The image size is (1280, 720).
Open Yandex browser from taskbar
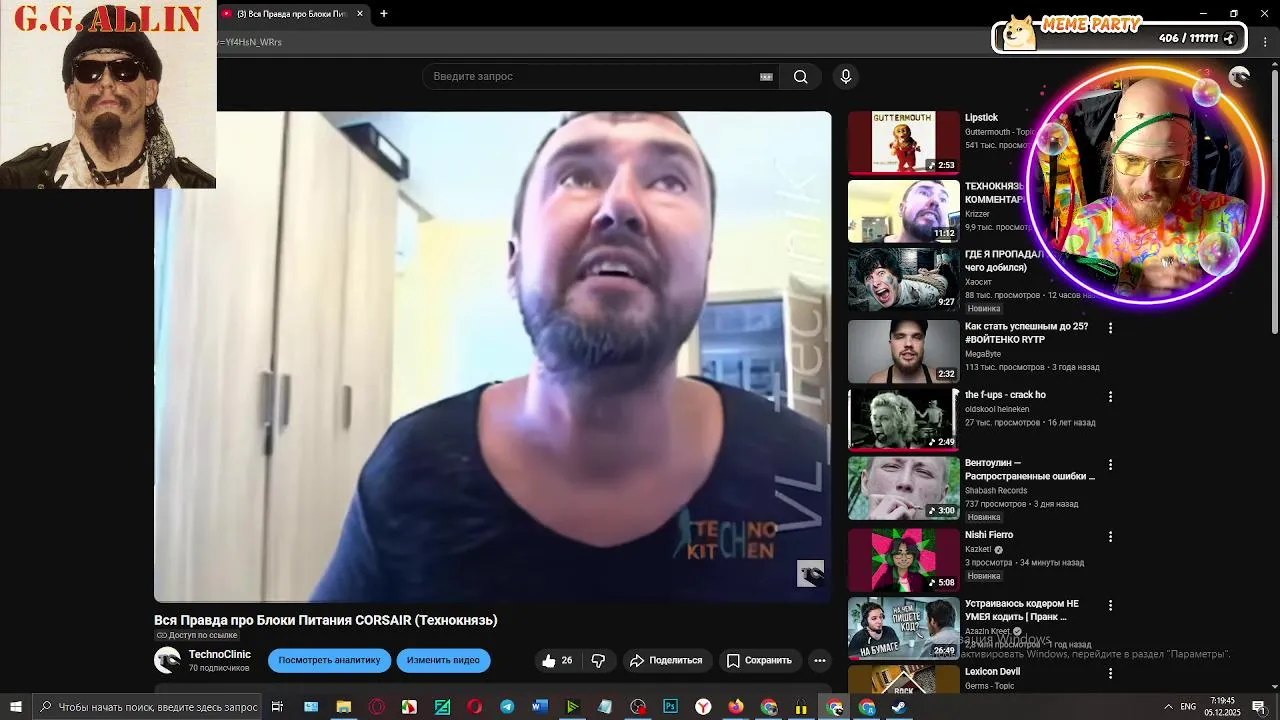pos(703,707)
